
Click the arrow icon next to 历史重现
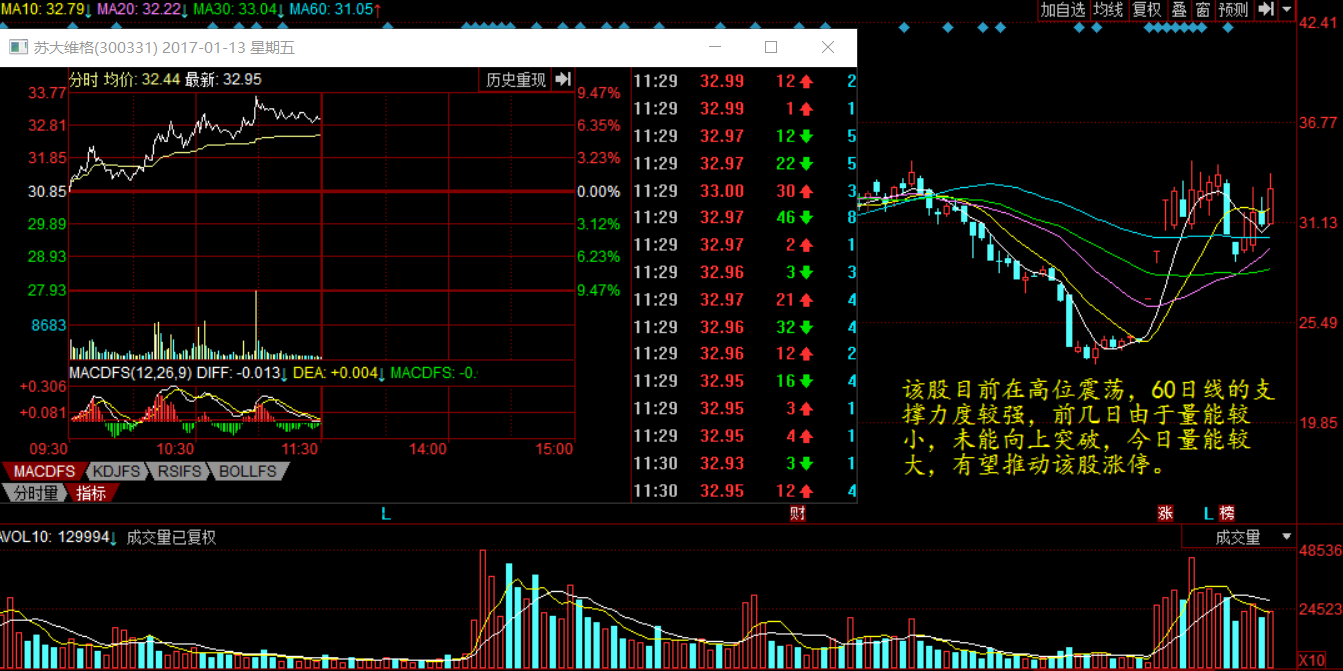(563, 80)
